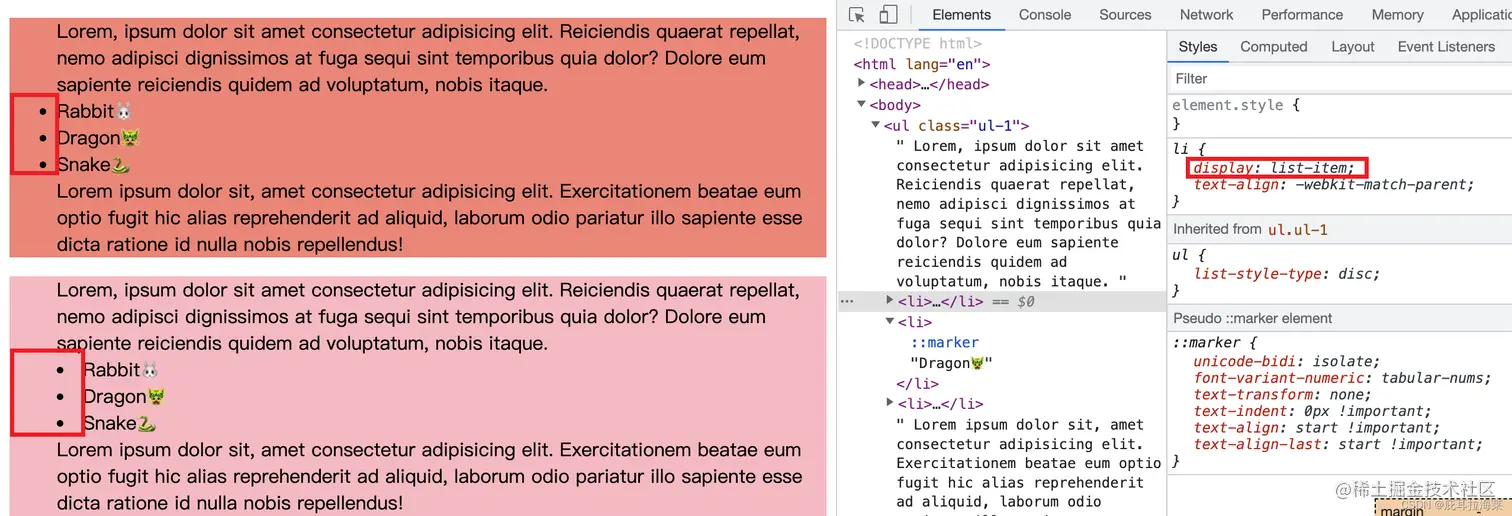
Task: Click the font-variant-numeric: tabular-nums declaration
Action: point(1342,378)
